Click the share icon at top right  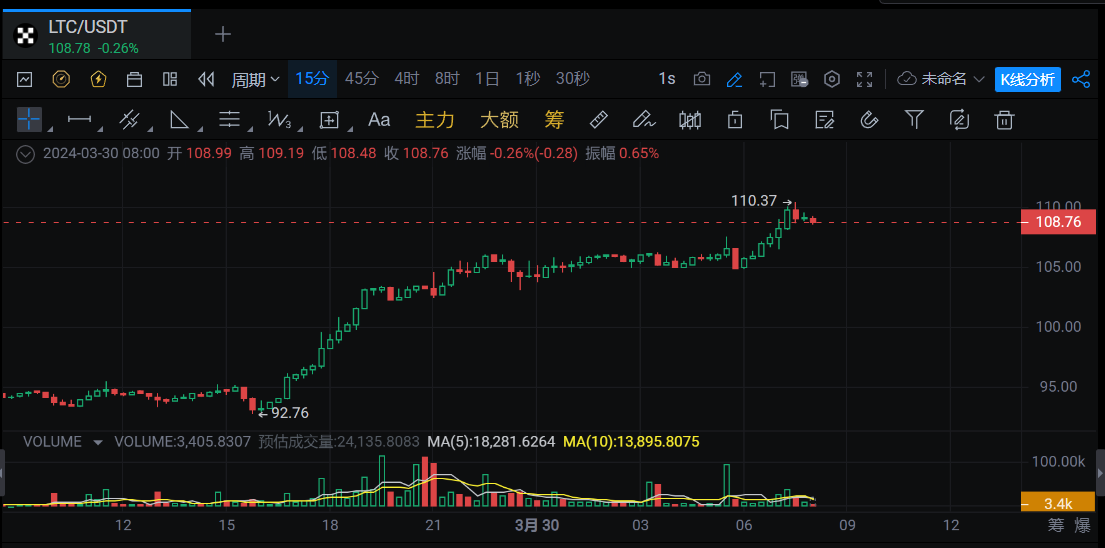(1081, 79)
